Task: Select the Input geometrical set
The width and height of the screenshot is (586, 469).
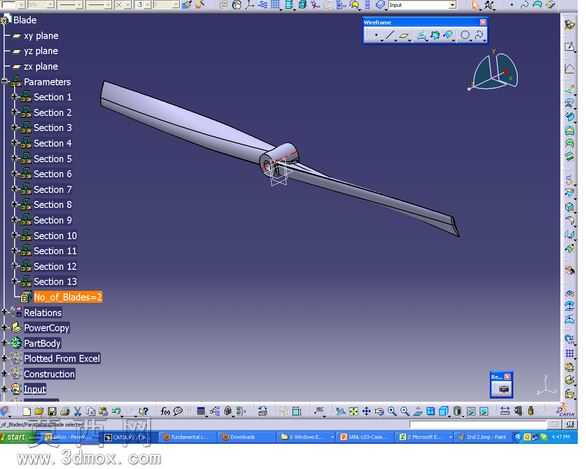Action: [x=35, y=389]
